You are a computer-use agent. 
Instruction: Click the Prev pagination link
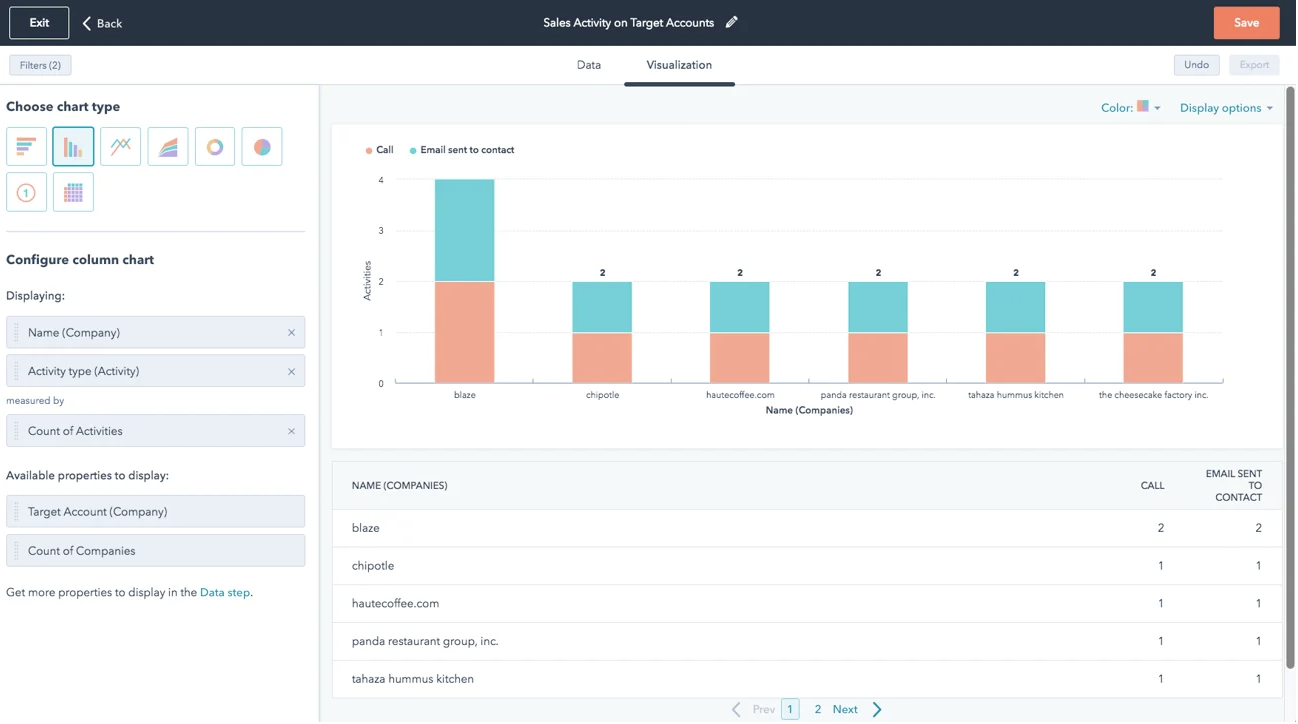pos(763,709)
